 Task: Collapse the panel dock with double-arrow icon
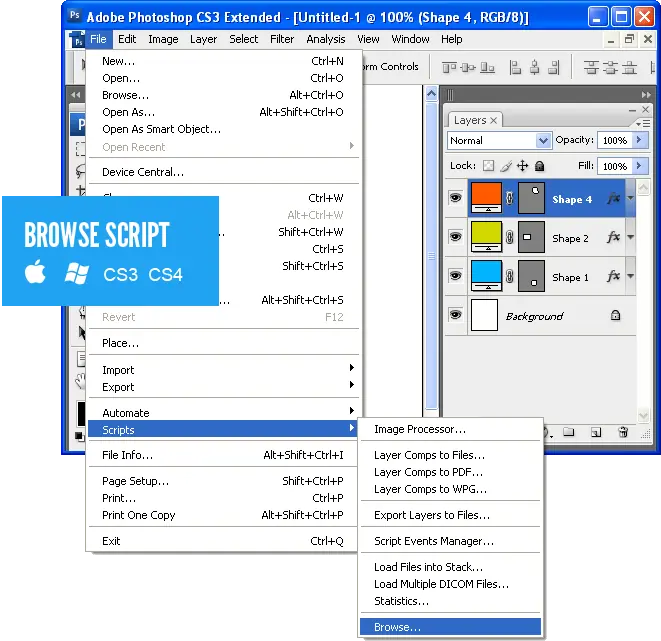[x=646, y=95]
